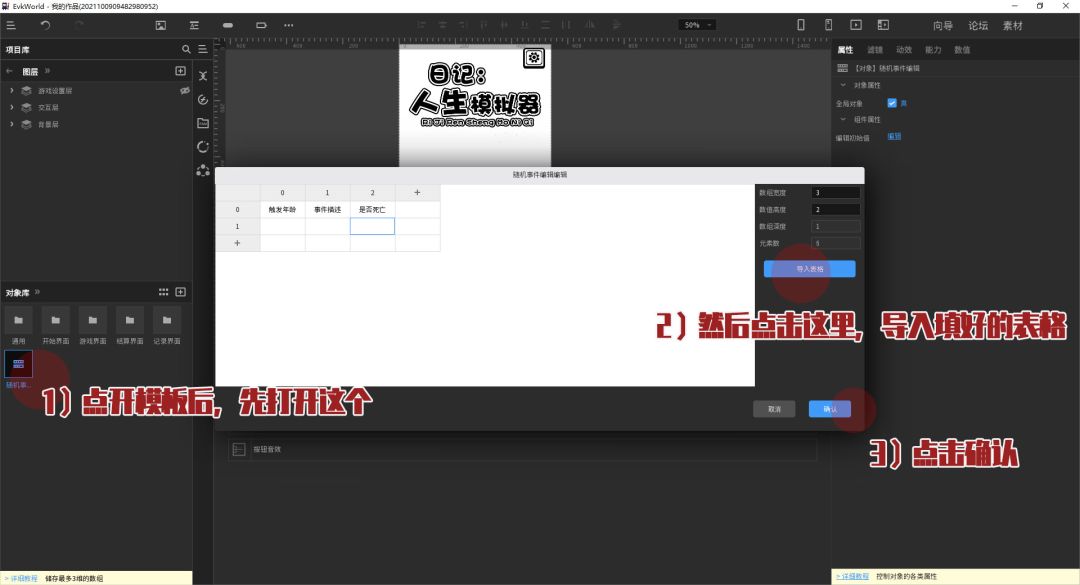Toggle visibility of 游戏设置层 layer
The image size is (1080, 585).
(185, 90)
